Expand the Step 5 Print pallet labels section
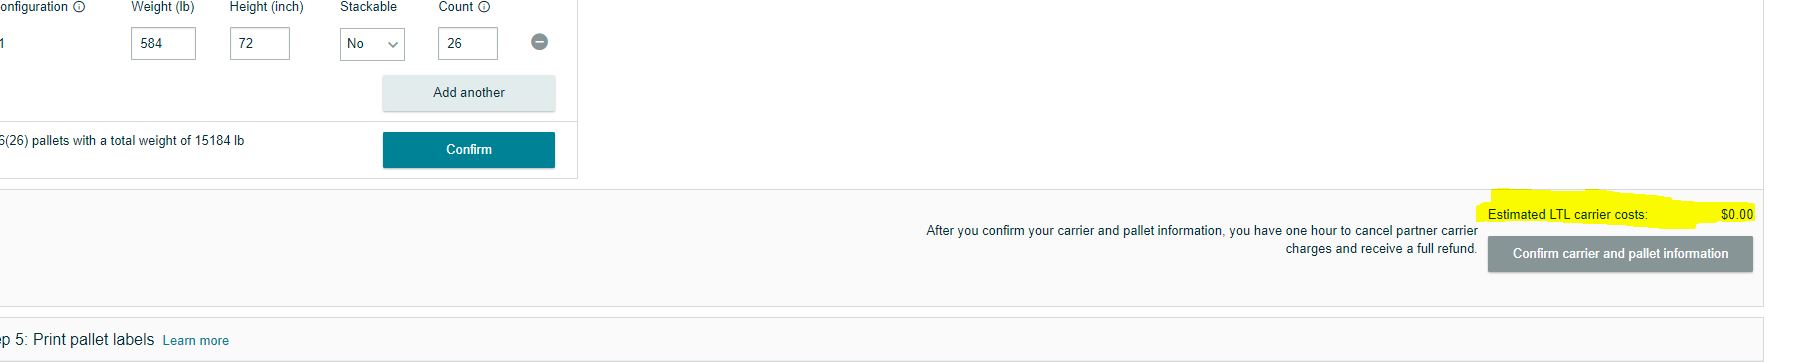This screenshot has height=362, width=1808. click(880, 340)
